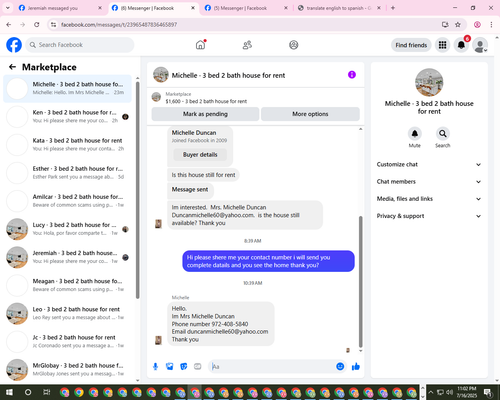Screen dimensions: 500x400
Task: Click the Find friends button
Action: tap(411, 45)
